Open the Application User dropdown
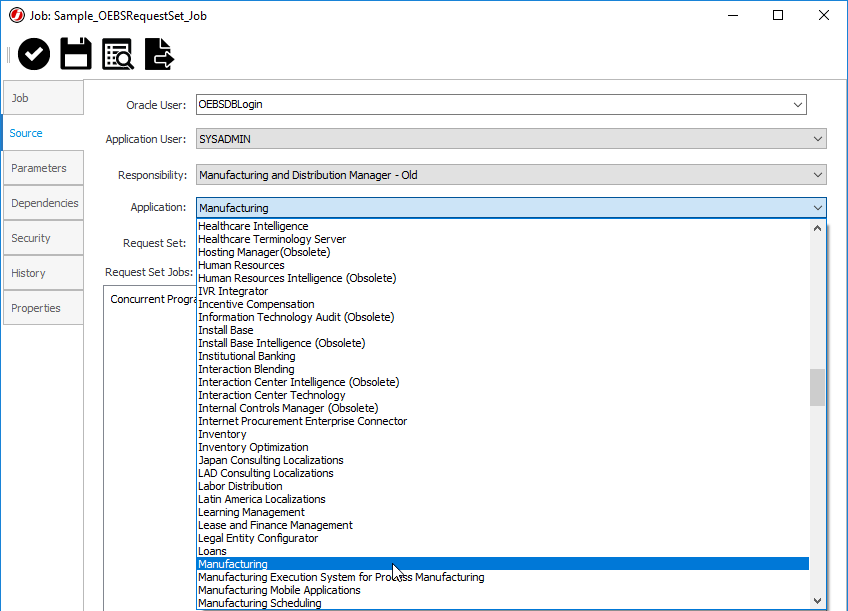This screenshot has height=611, width=848. pyautogui.click(x=511, y=139)
